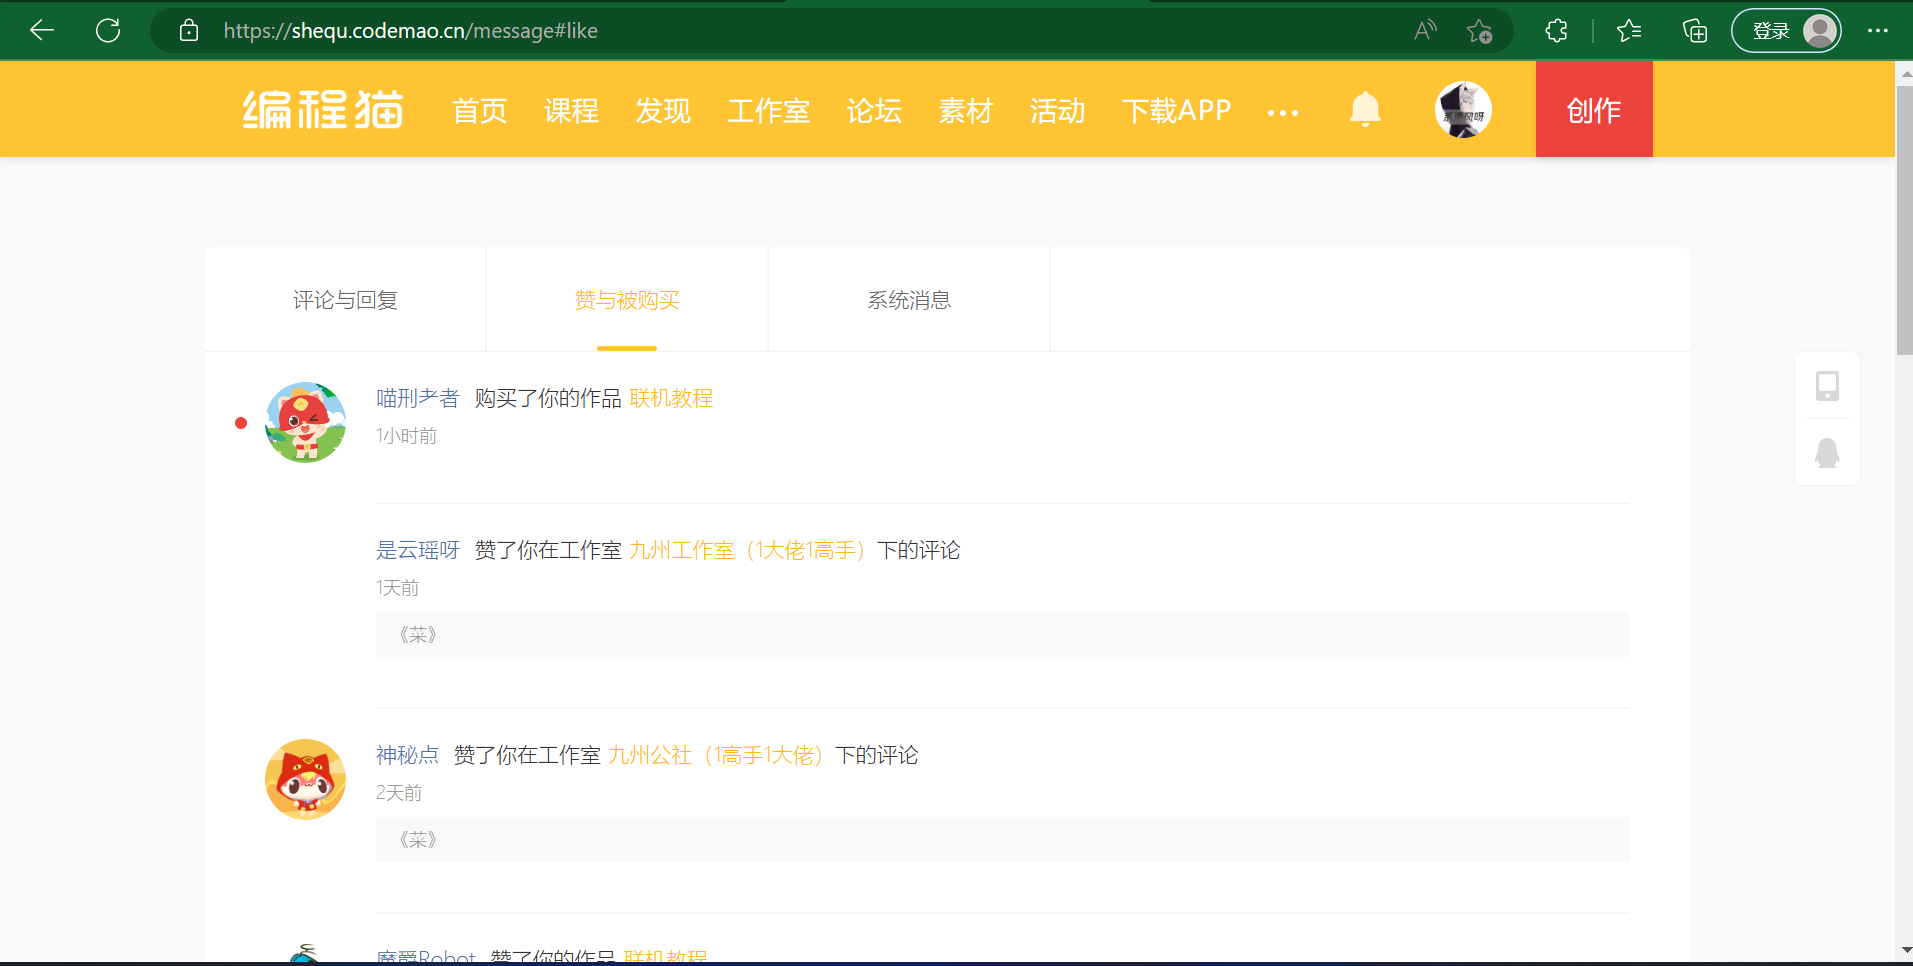Click the 编程猫 logo
Screen dimensions: 1913x966
point(323,110)
